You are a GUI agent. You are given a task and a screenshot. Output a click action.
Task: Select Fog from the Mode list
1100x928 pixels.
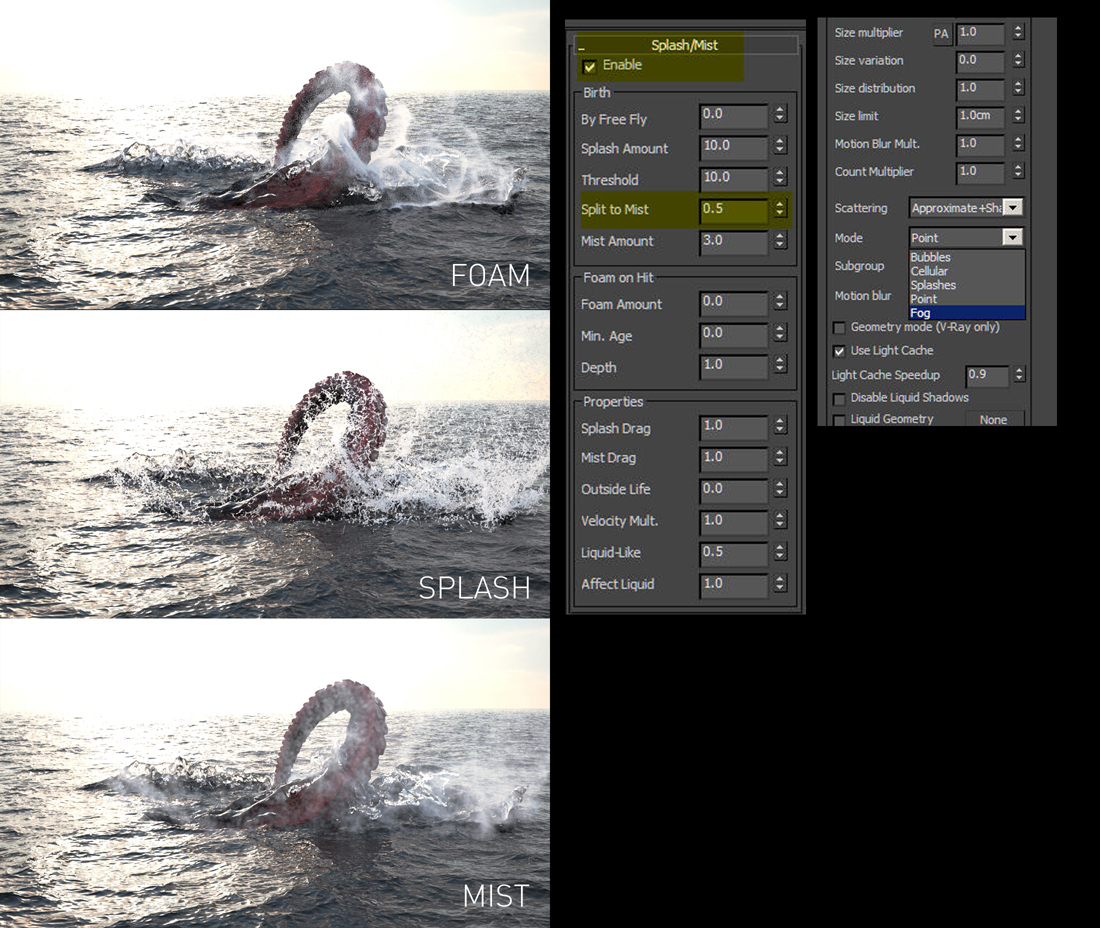(921, 312)
